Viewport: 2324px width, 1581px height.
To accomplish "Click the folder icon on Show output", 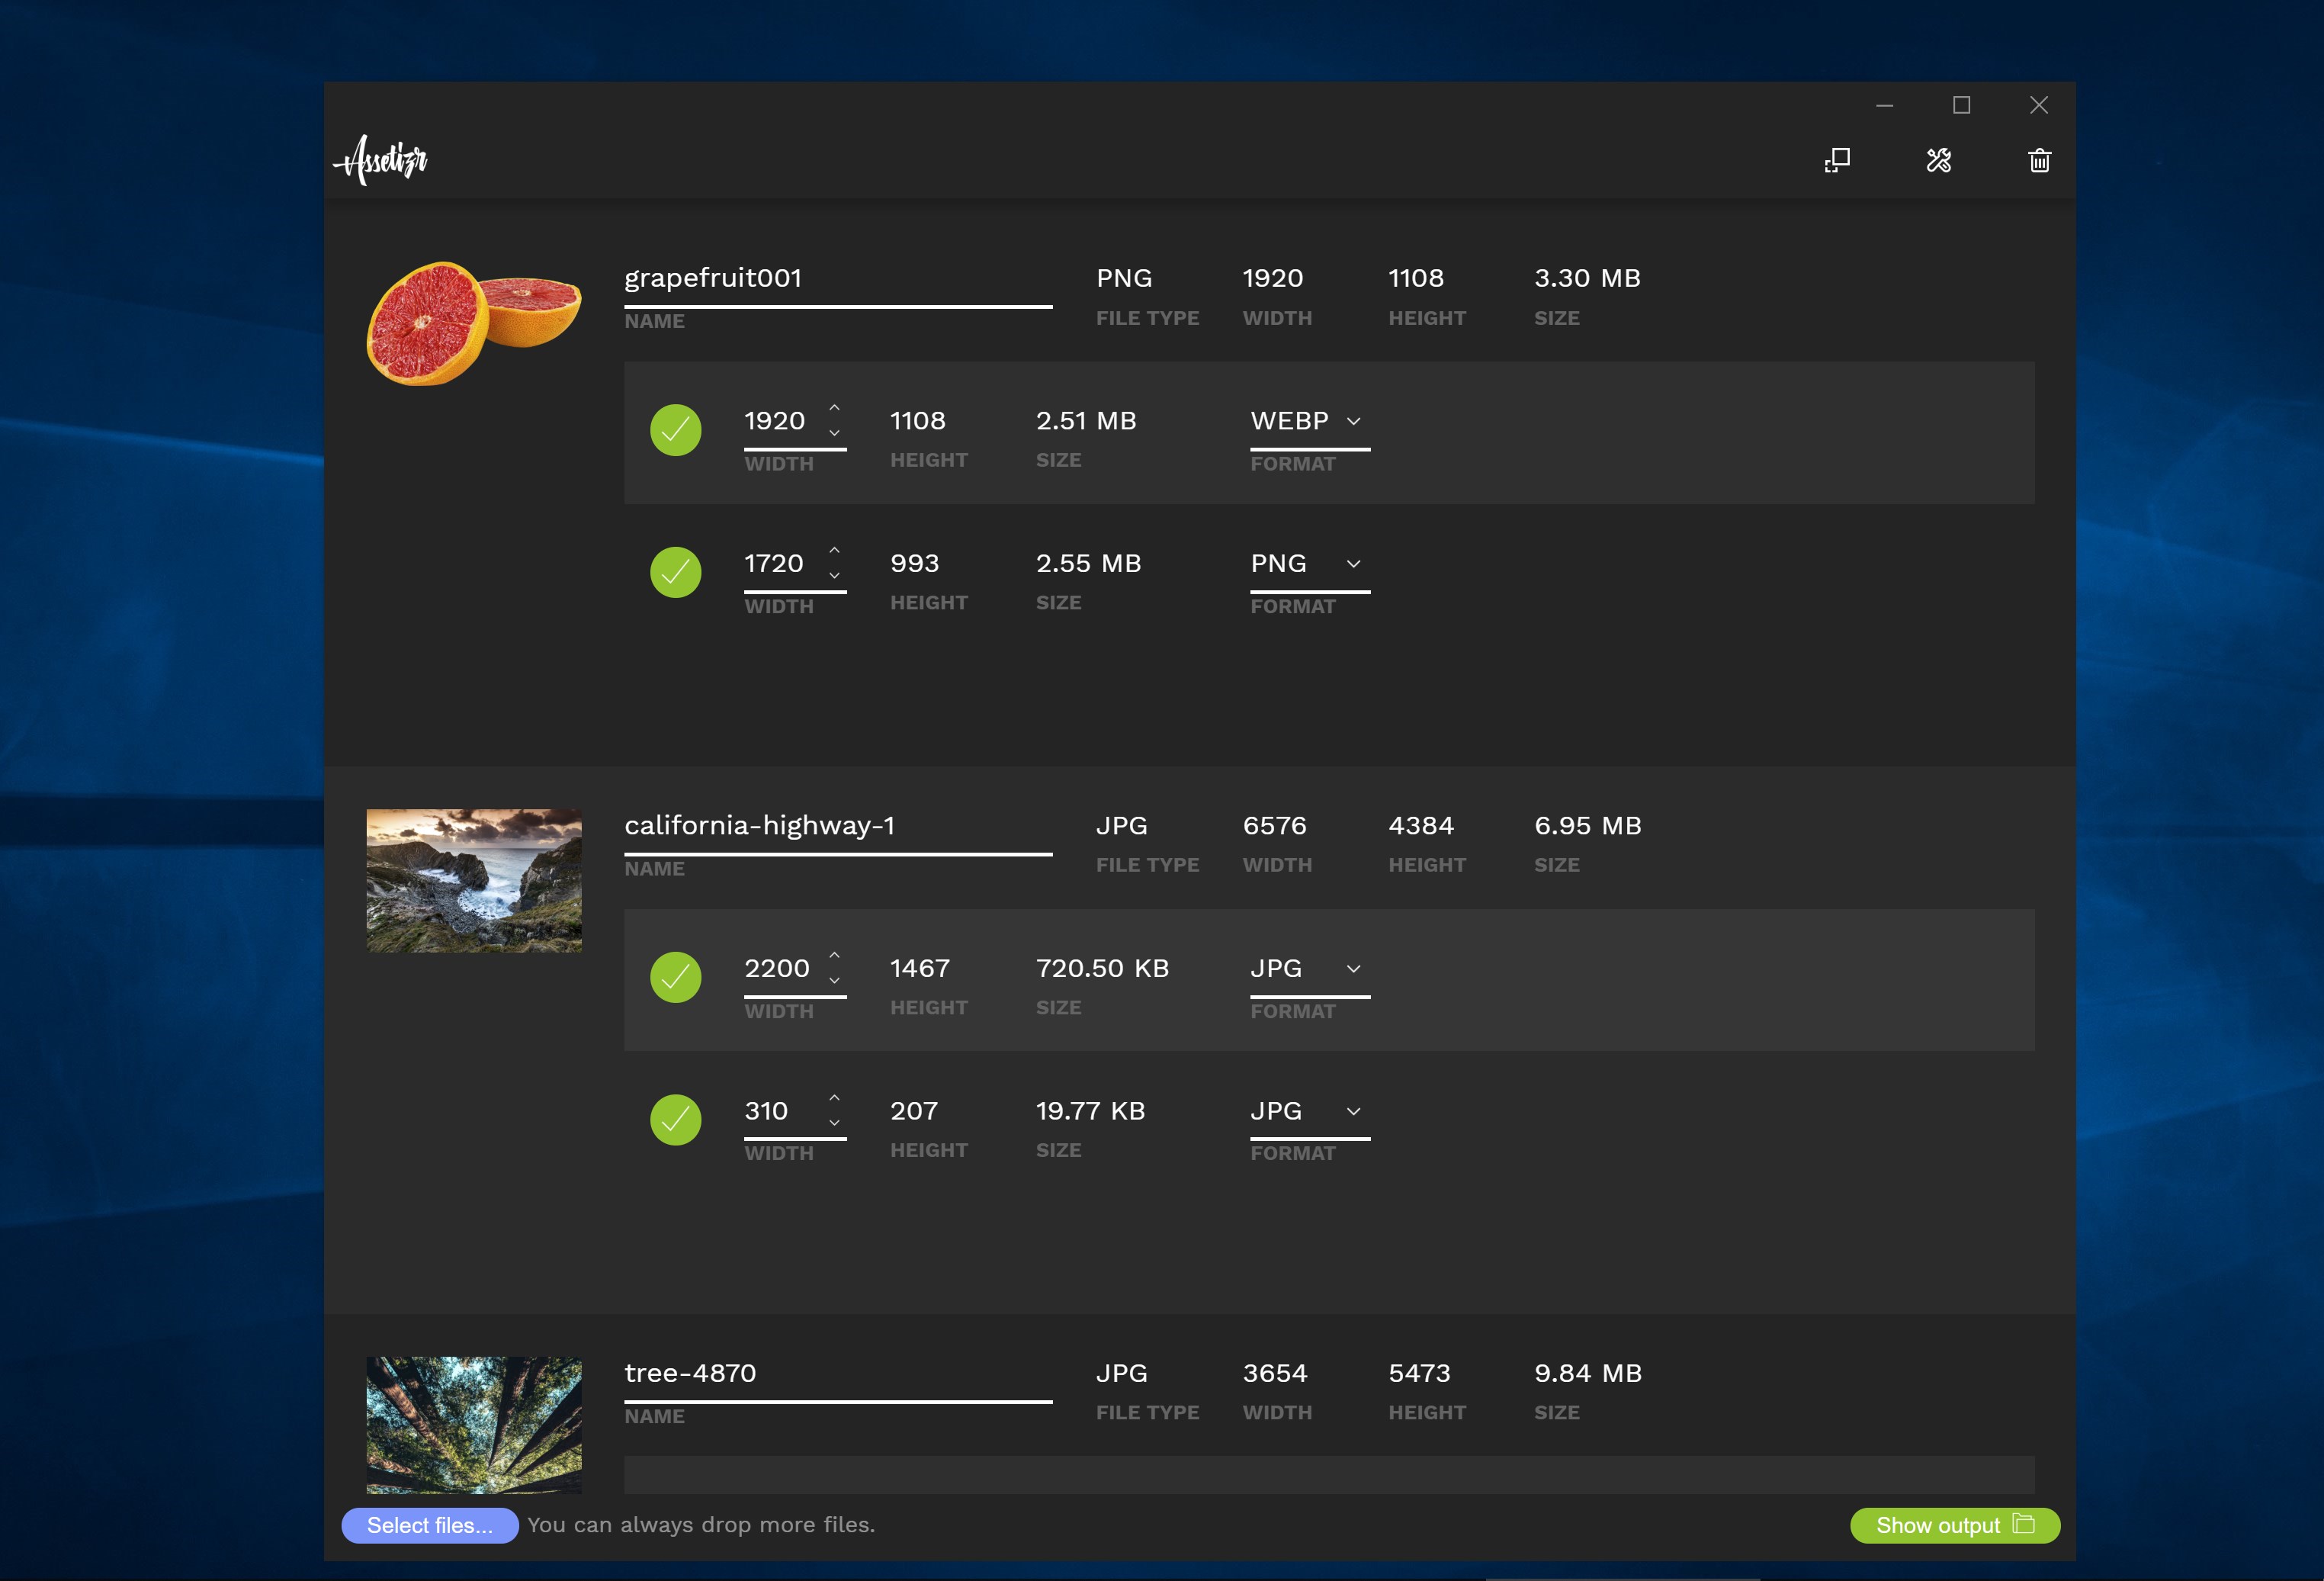I will pyautogui.click(x=2023, y=1524).
